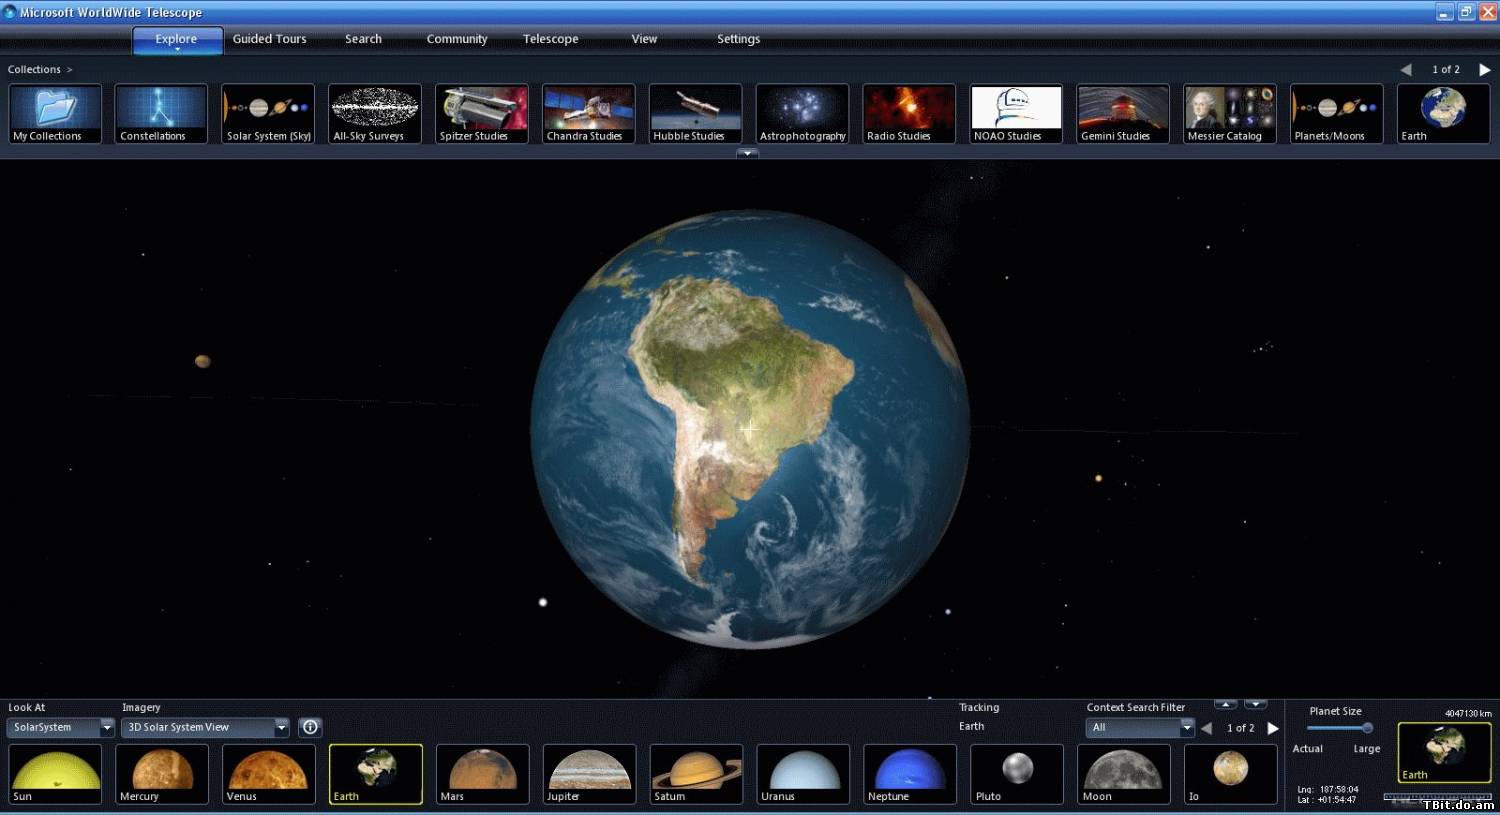Open the View tab
Screen dimensions: 1500x815
click(x=644, y=39)
